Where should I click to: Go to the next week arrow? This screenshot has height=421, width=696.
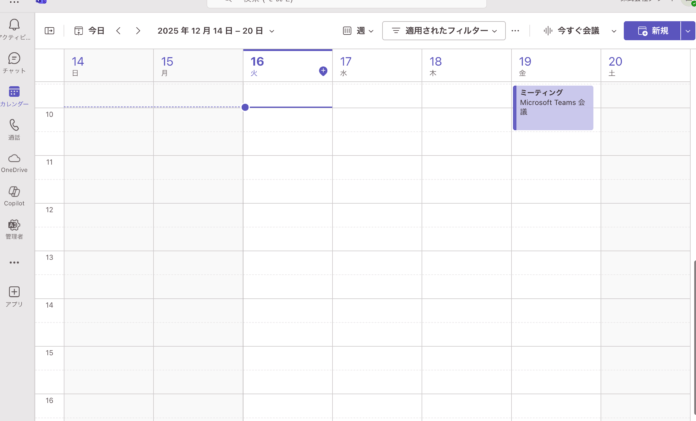138,31
